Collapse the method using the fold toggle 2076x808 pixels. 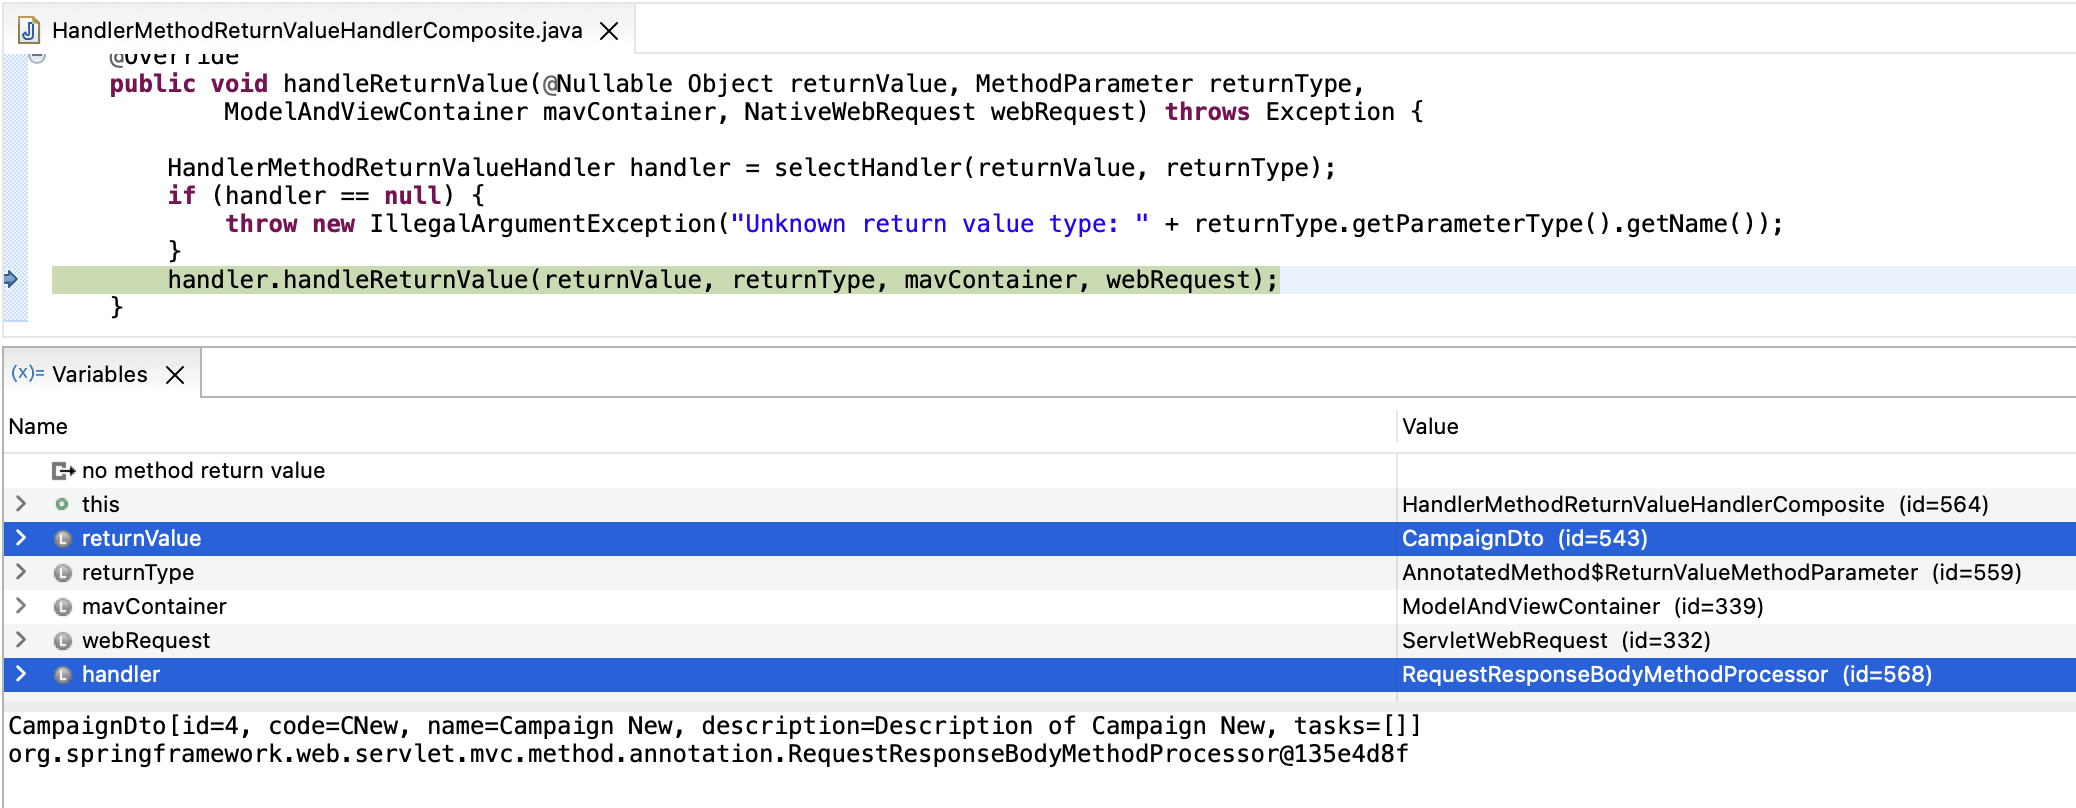click(37, 57)
